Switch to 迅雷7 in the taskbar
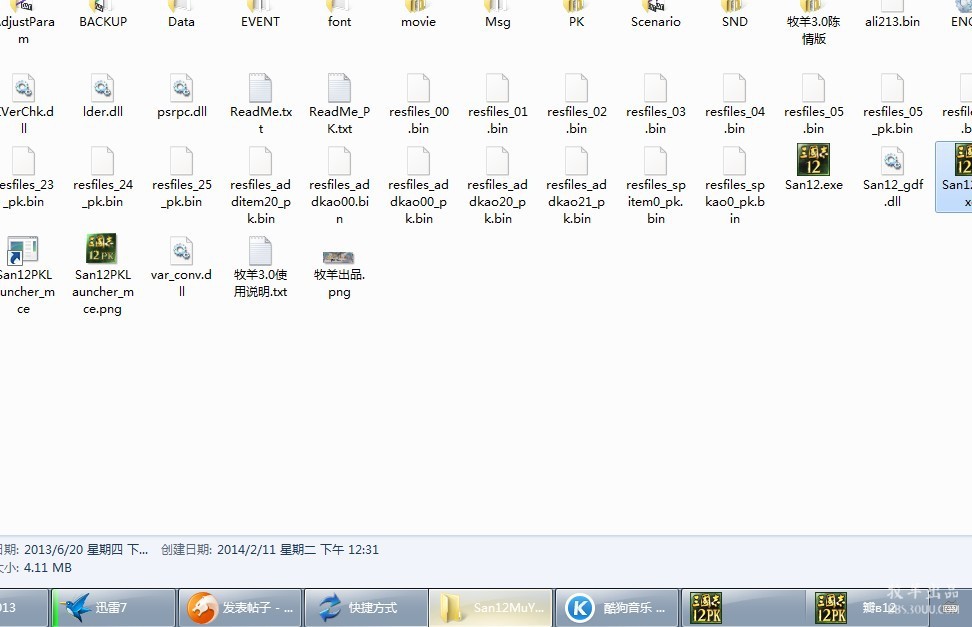 pyautogui.click(x=111, y=607)
